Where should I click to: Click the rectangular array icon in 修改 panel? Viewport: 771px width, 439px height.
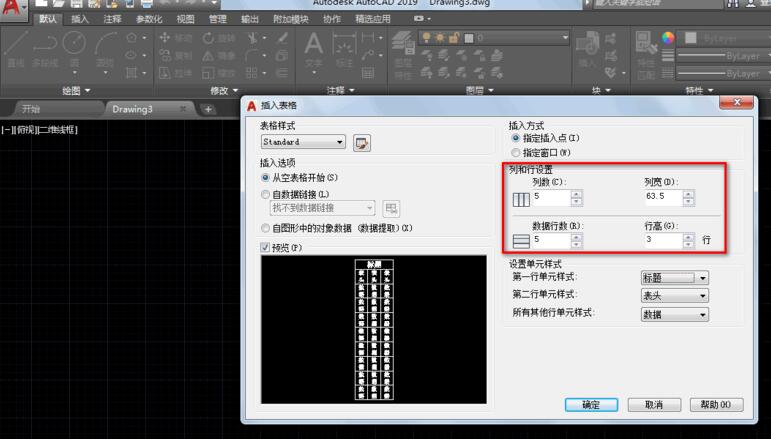pos(252,73)
